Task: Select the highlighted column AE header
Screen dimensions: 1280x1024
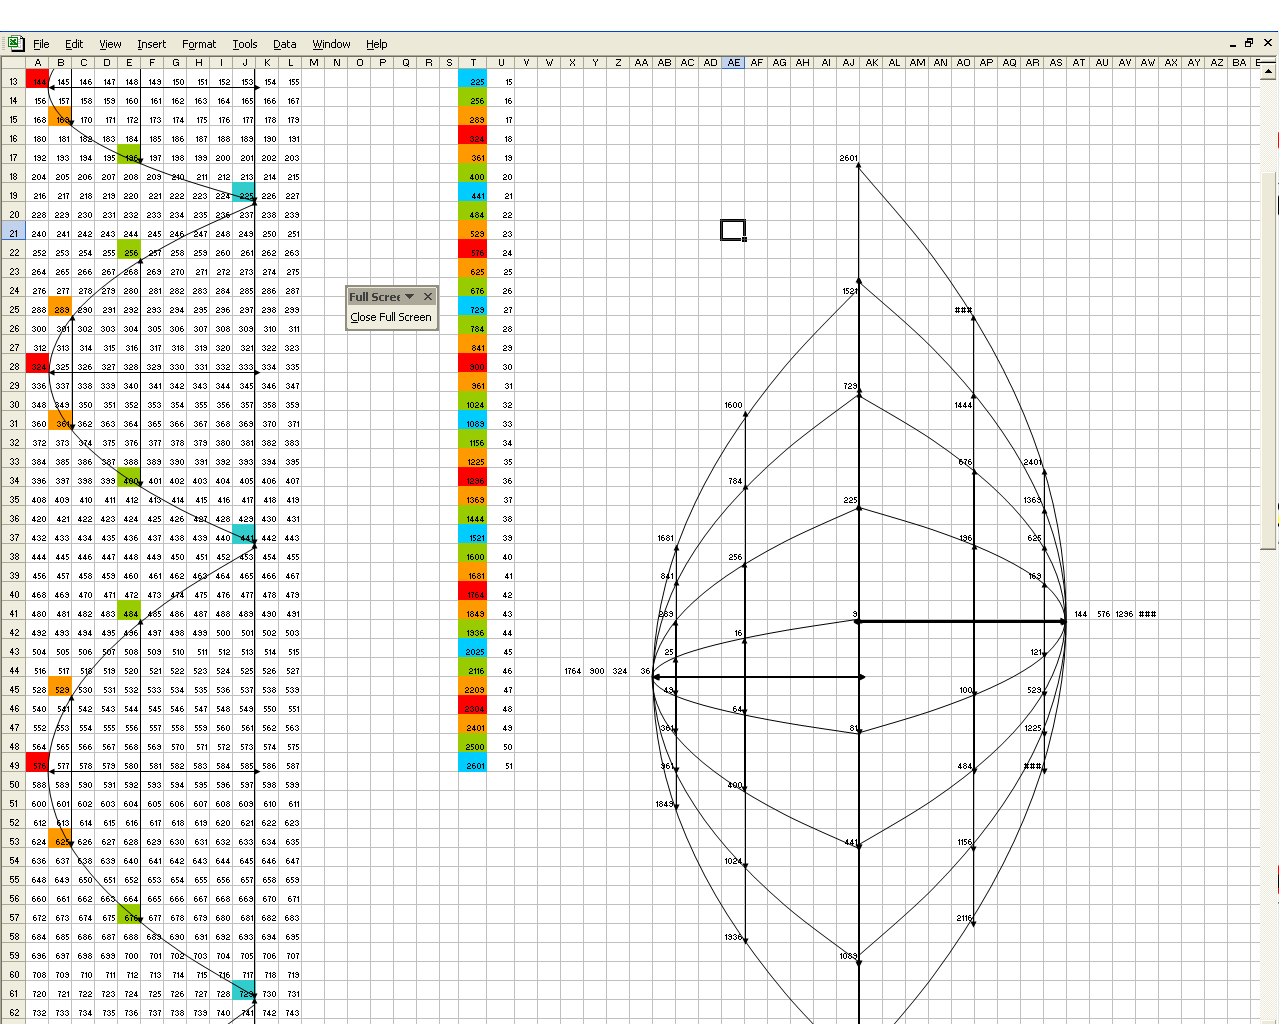Action: (734, 62)
